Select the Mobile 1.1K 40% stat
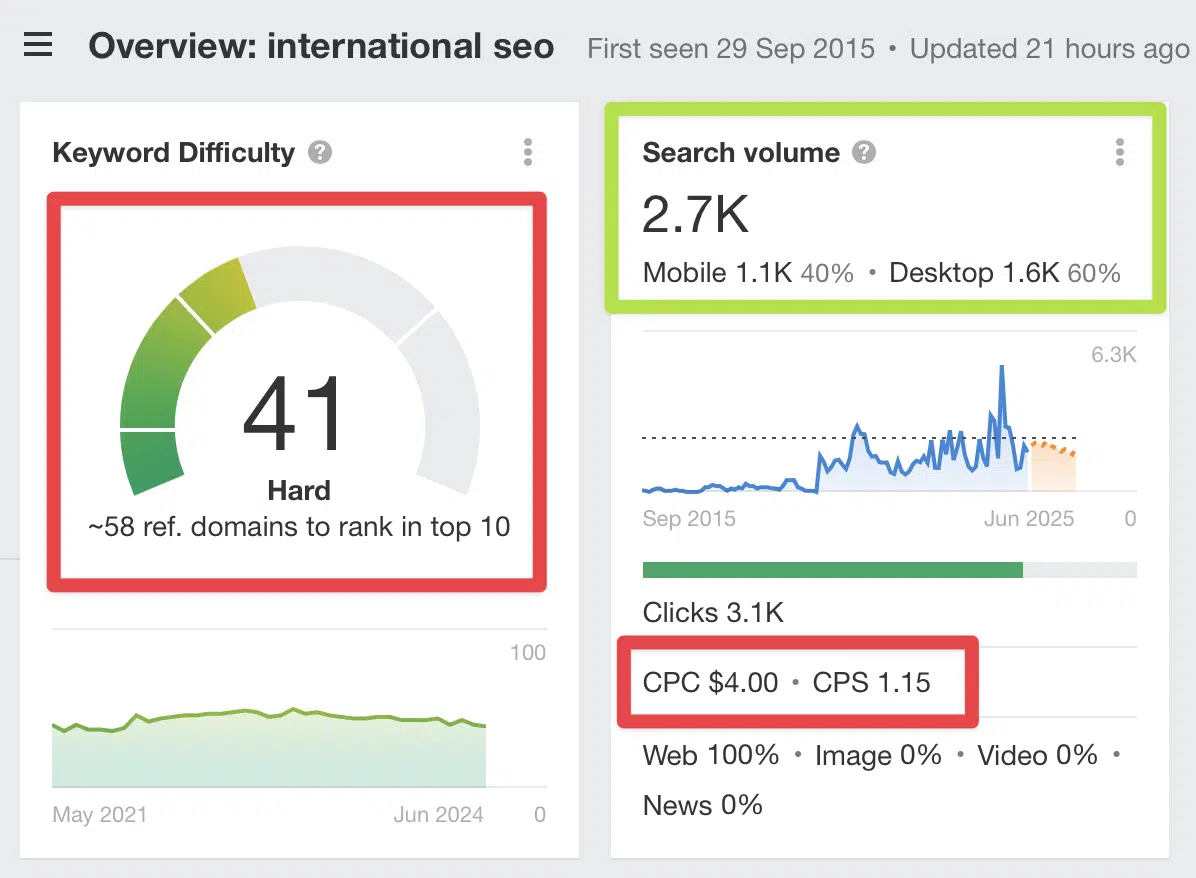1196x878 pixels. [748, 273]
